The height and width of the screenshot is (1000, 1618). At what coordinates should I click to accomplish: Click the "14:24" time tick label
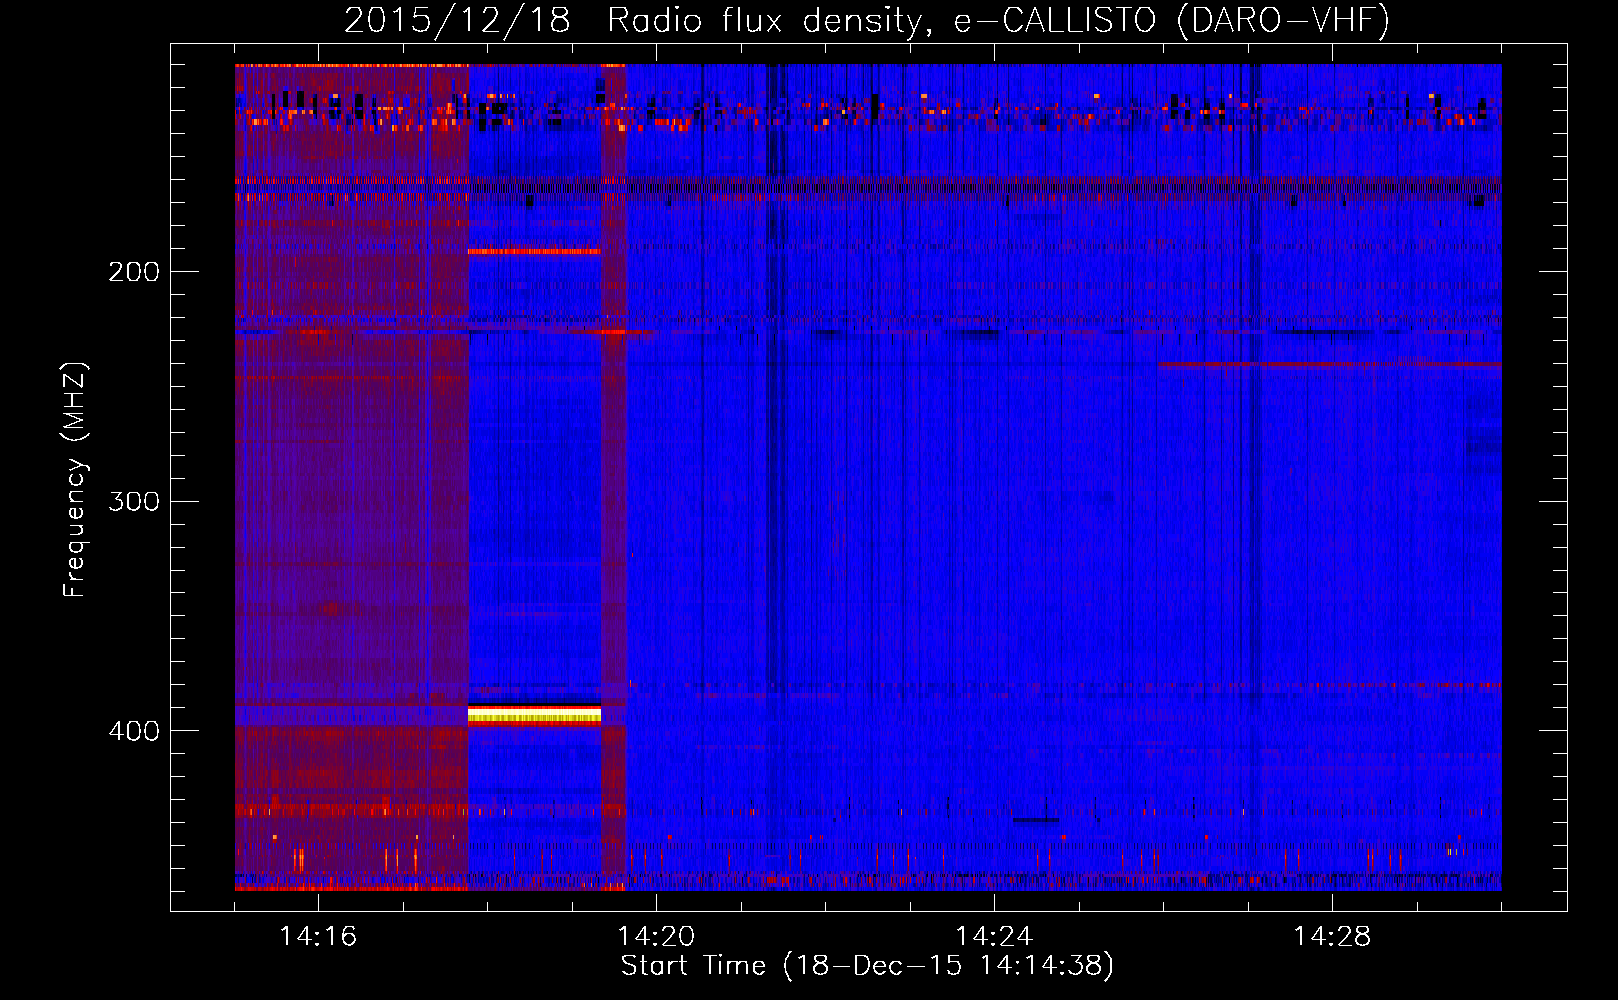pos(994,937)
